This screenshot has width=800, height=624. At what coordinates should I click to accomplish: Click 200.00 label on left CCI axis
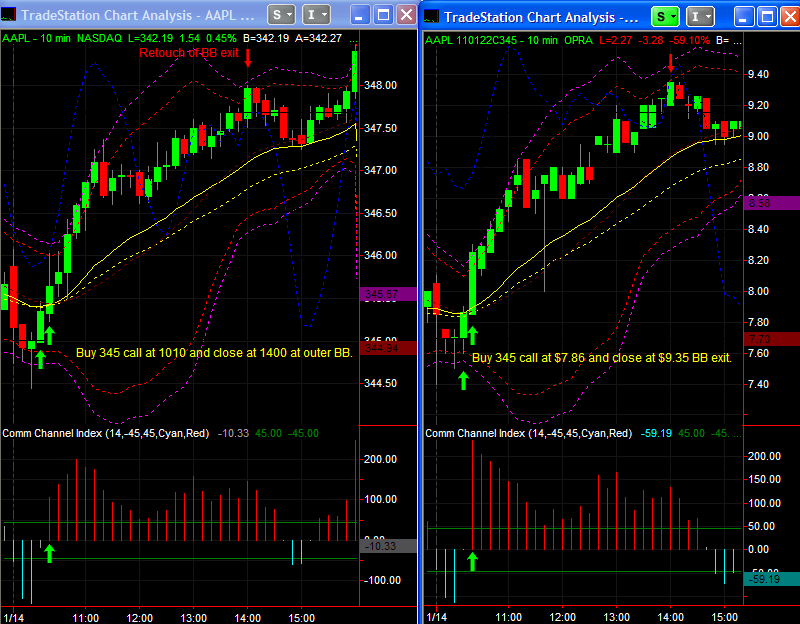[380, 459]
